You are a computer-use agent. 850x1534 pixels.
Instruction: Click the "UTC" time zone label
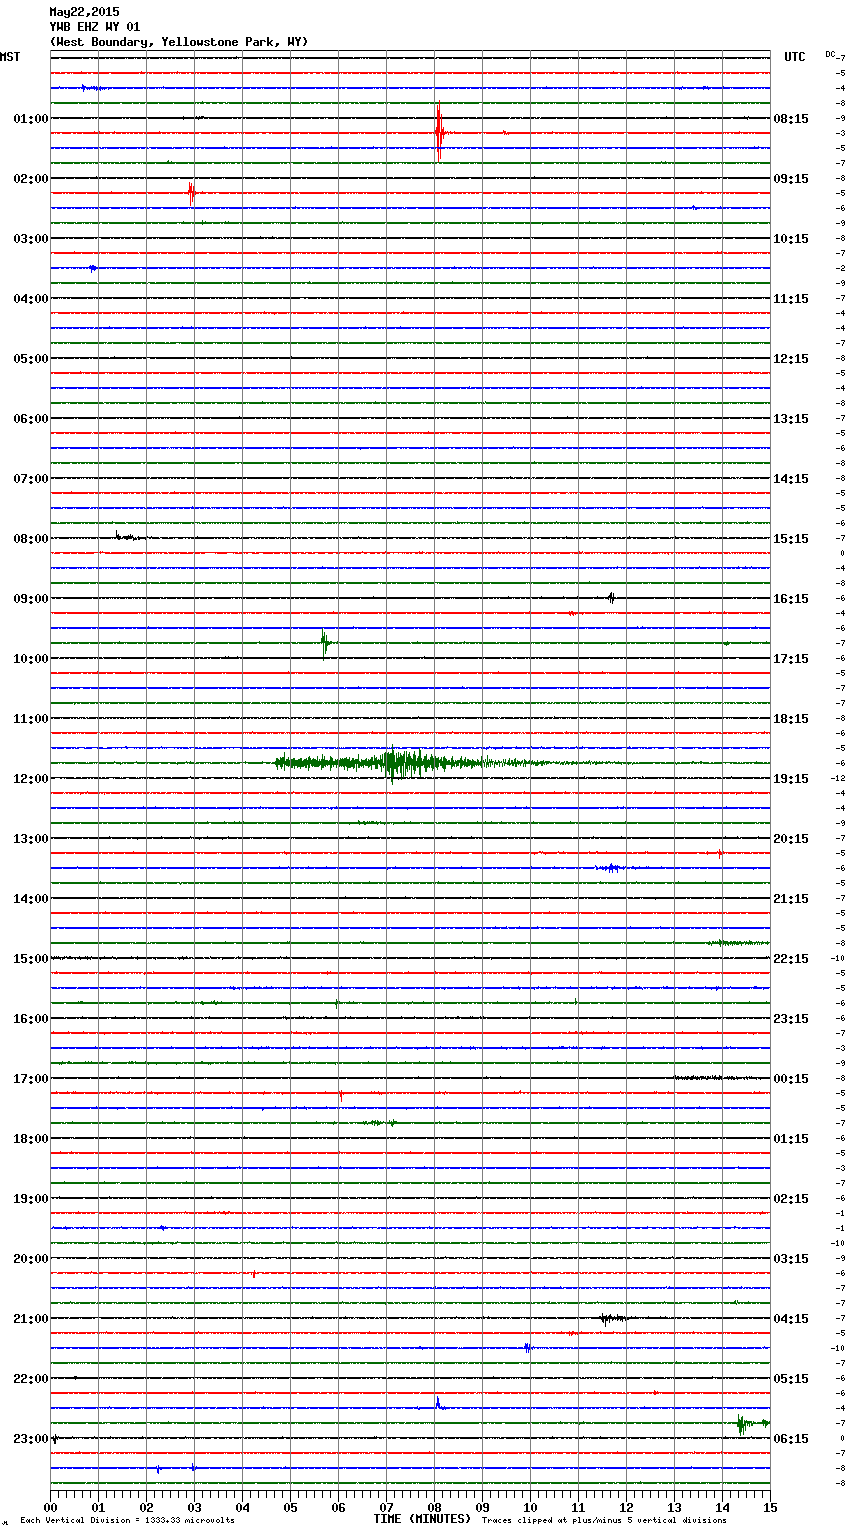(x=795, y=57)
